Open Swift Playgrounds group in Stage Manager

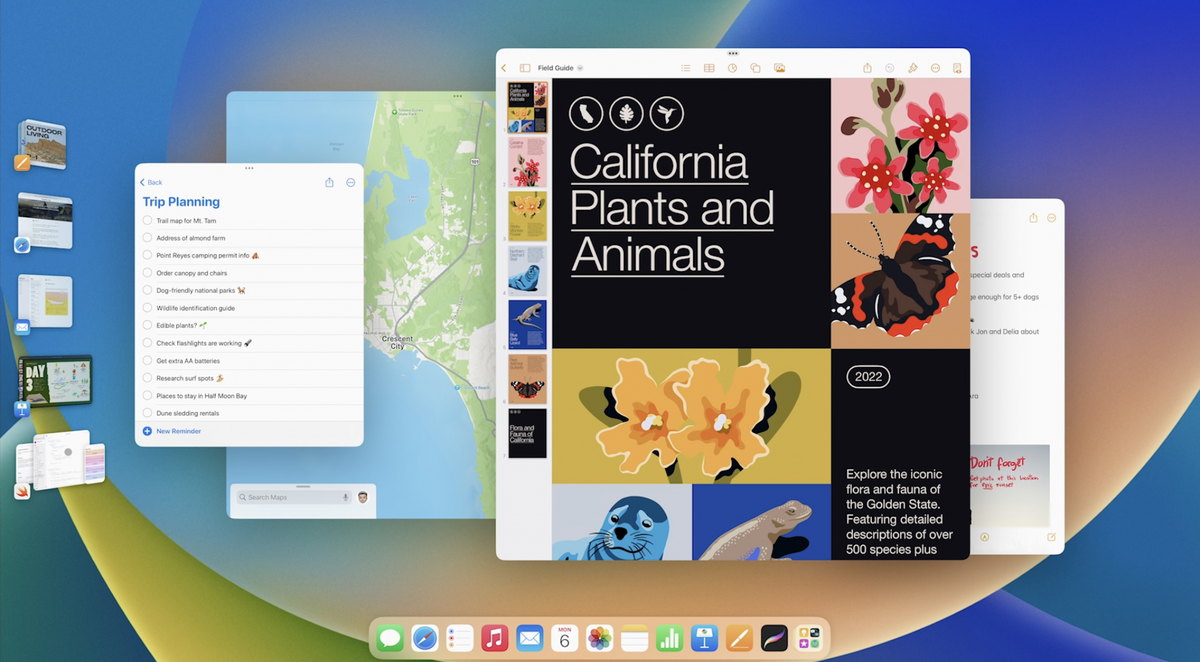(58, 464)
